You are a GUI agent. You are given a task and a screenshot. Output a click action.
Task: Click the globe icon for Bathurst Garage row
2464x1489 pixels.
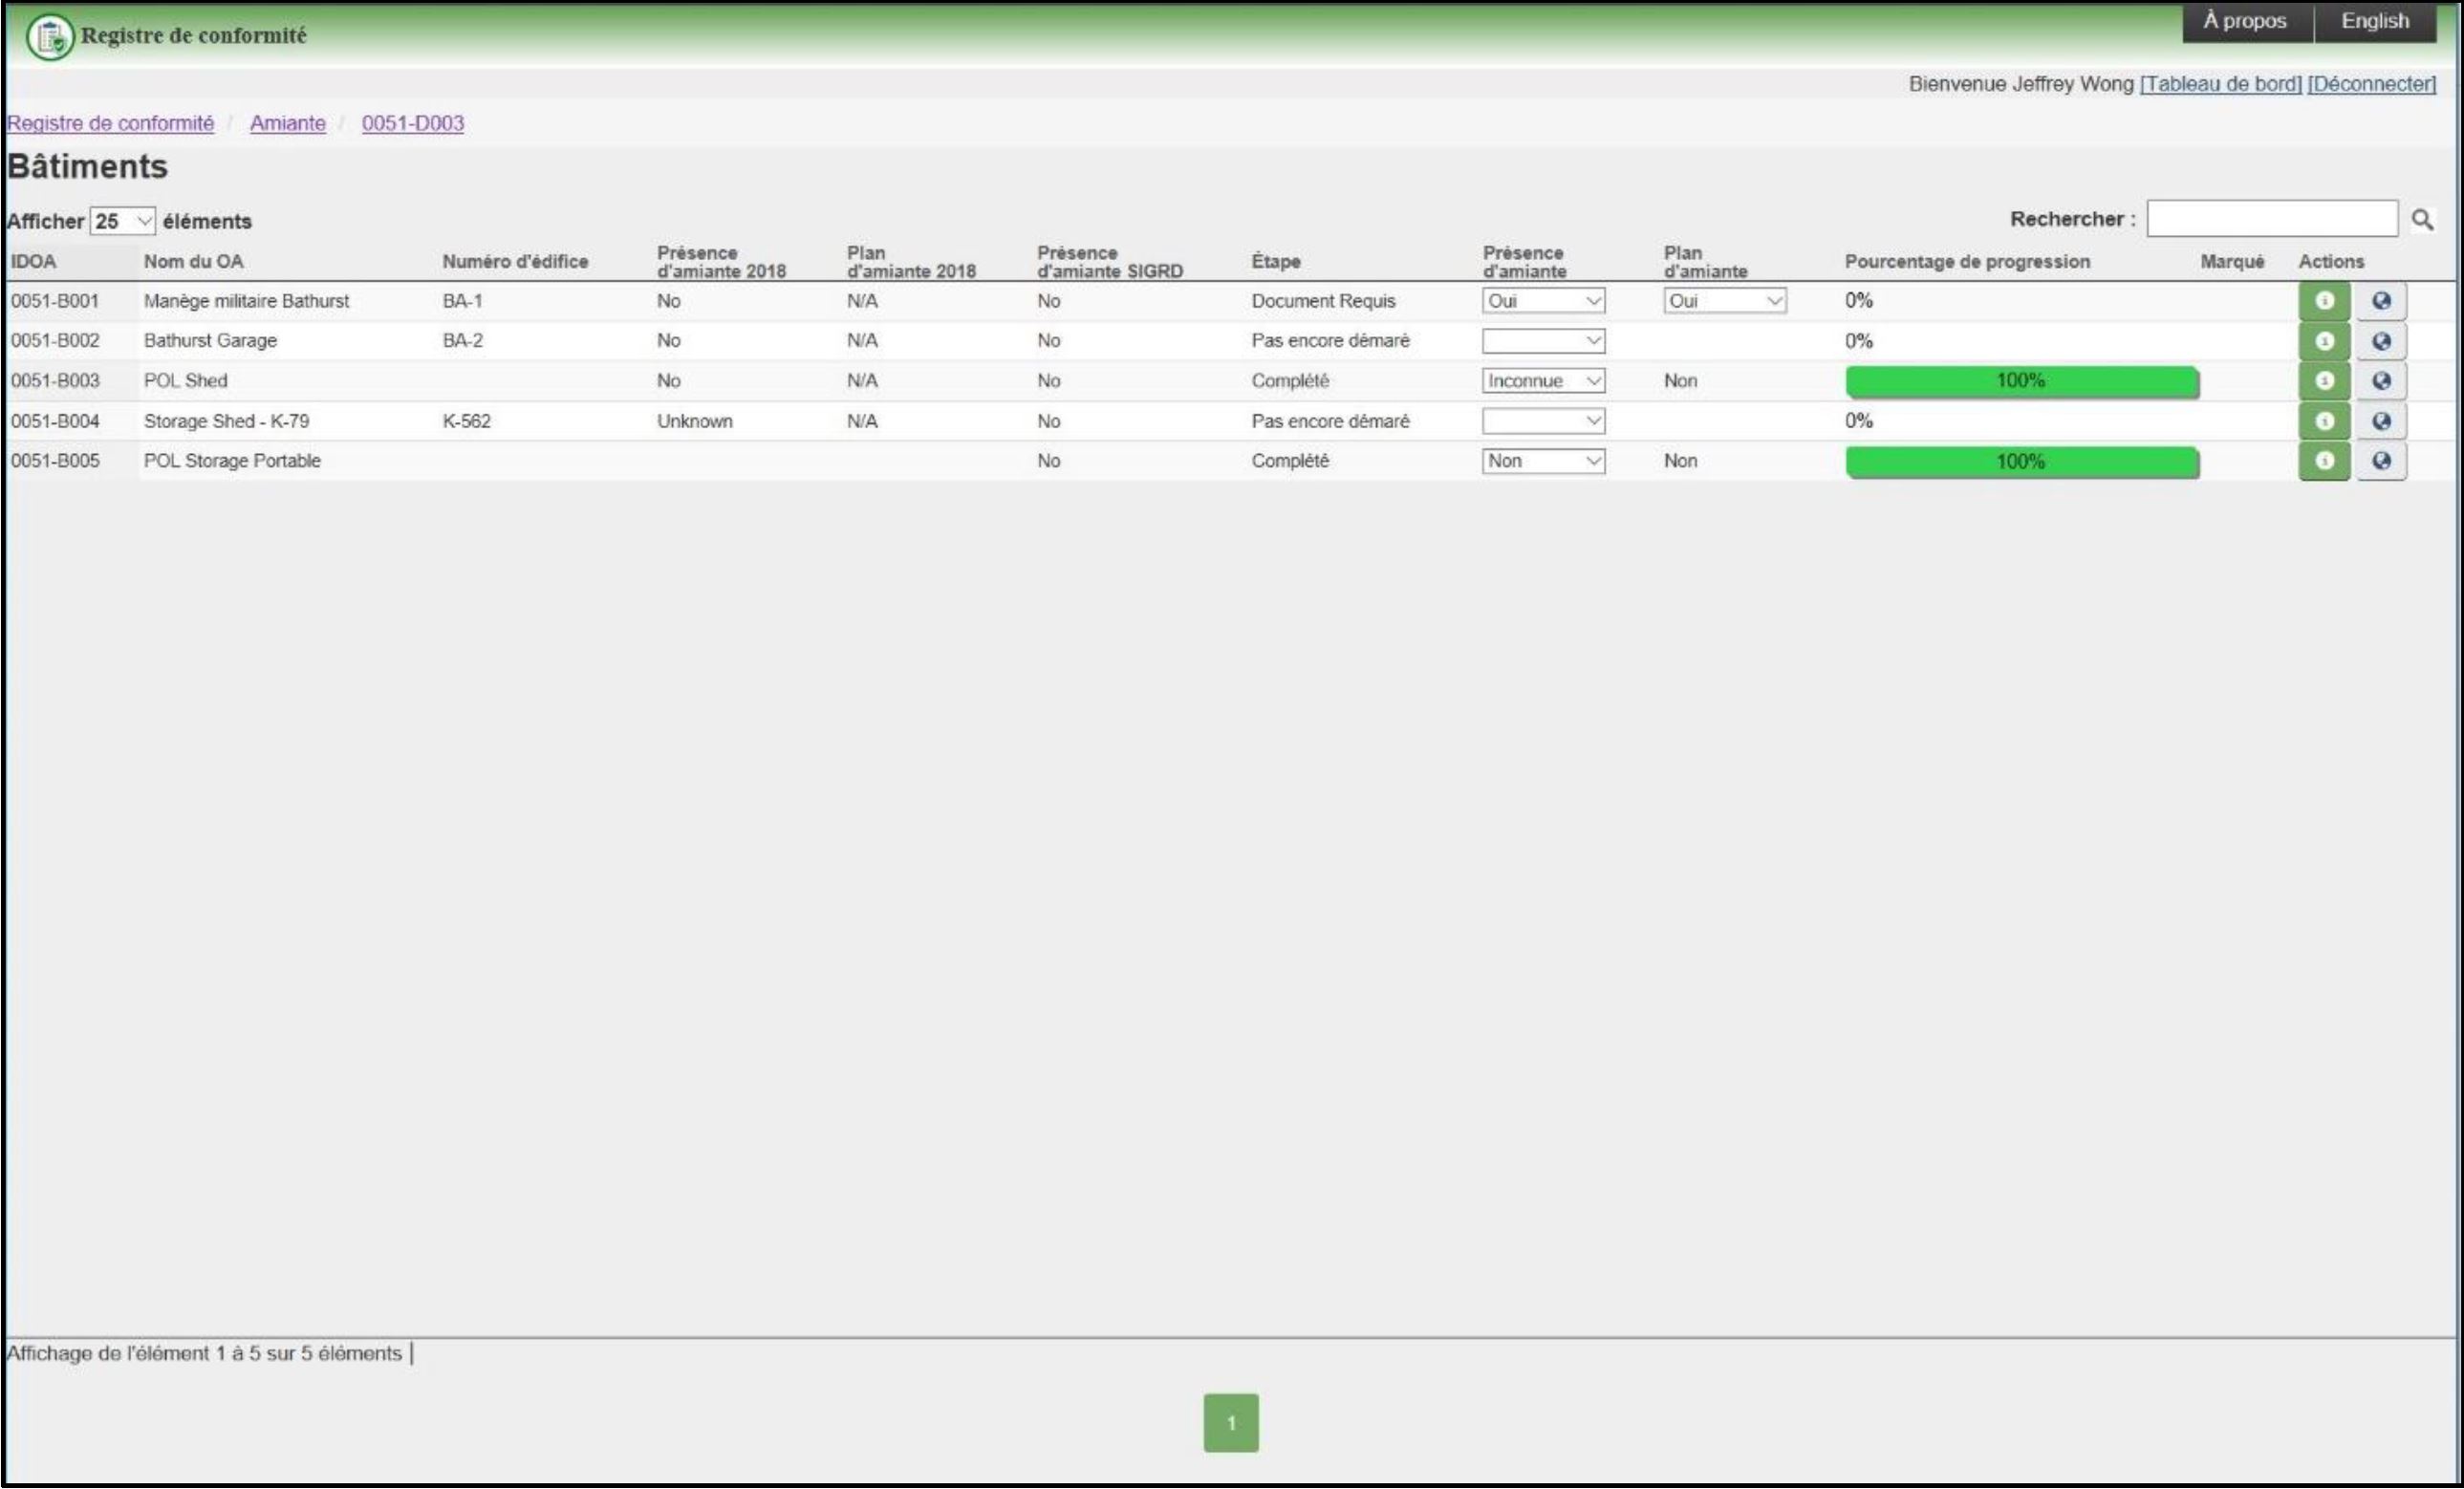2381,341
